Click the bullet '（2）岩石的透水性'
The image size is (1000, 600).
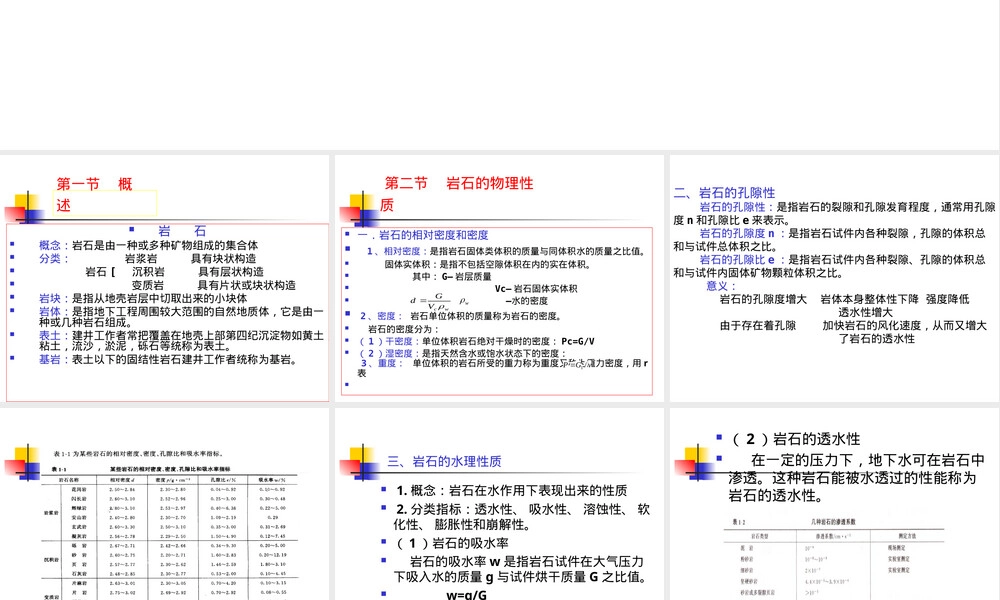(795, 439)
